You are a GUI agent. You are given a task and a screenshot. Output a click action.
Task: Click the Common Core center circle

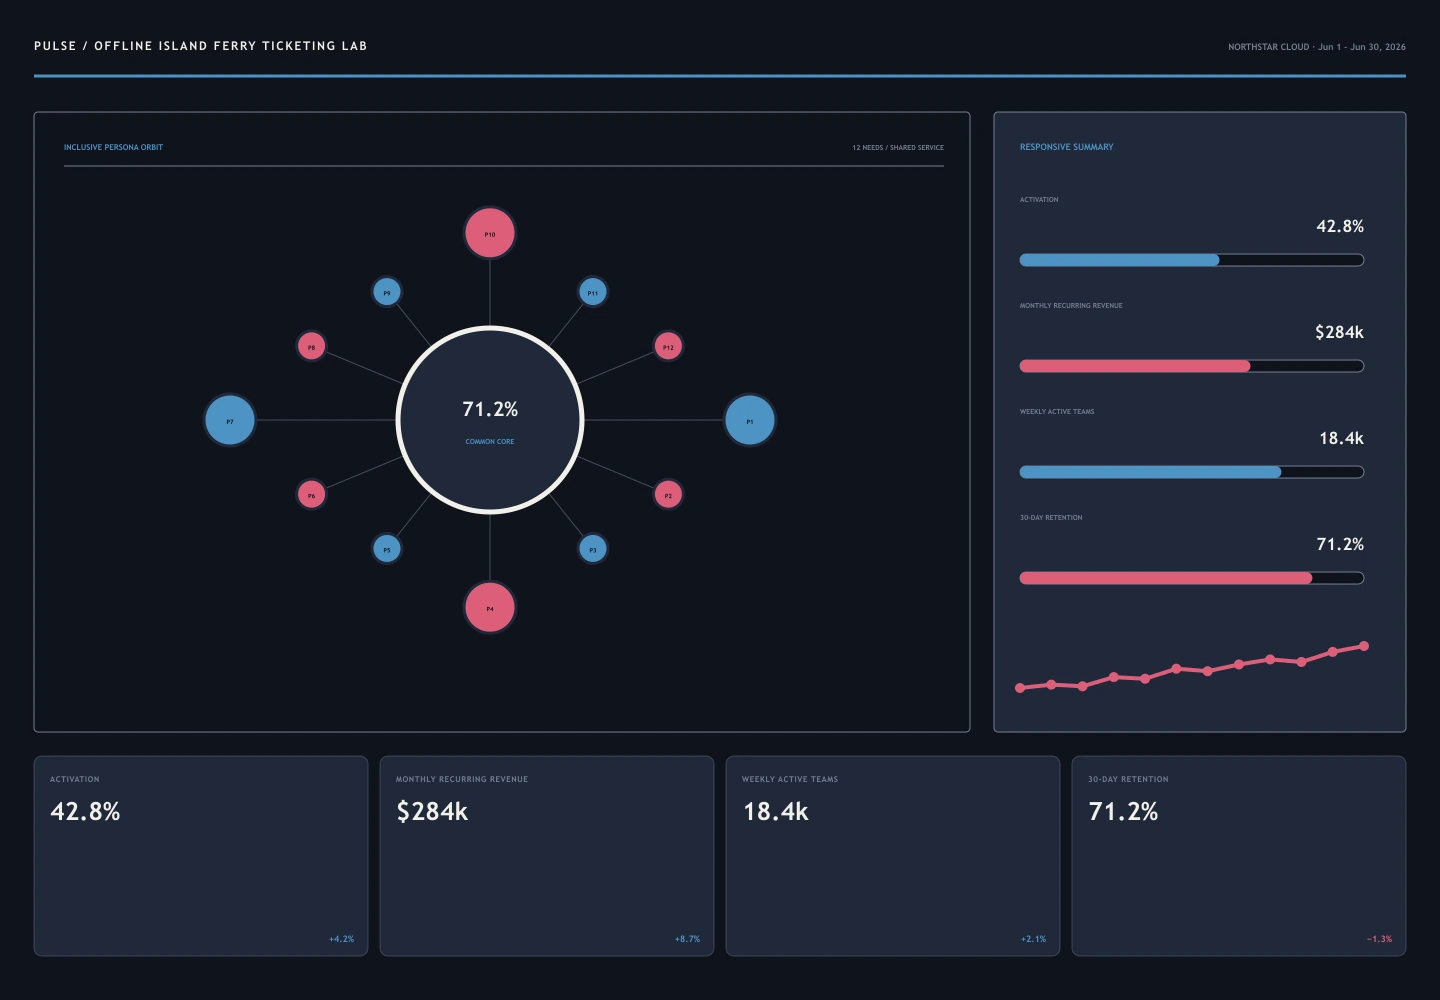(490, 420)
